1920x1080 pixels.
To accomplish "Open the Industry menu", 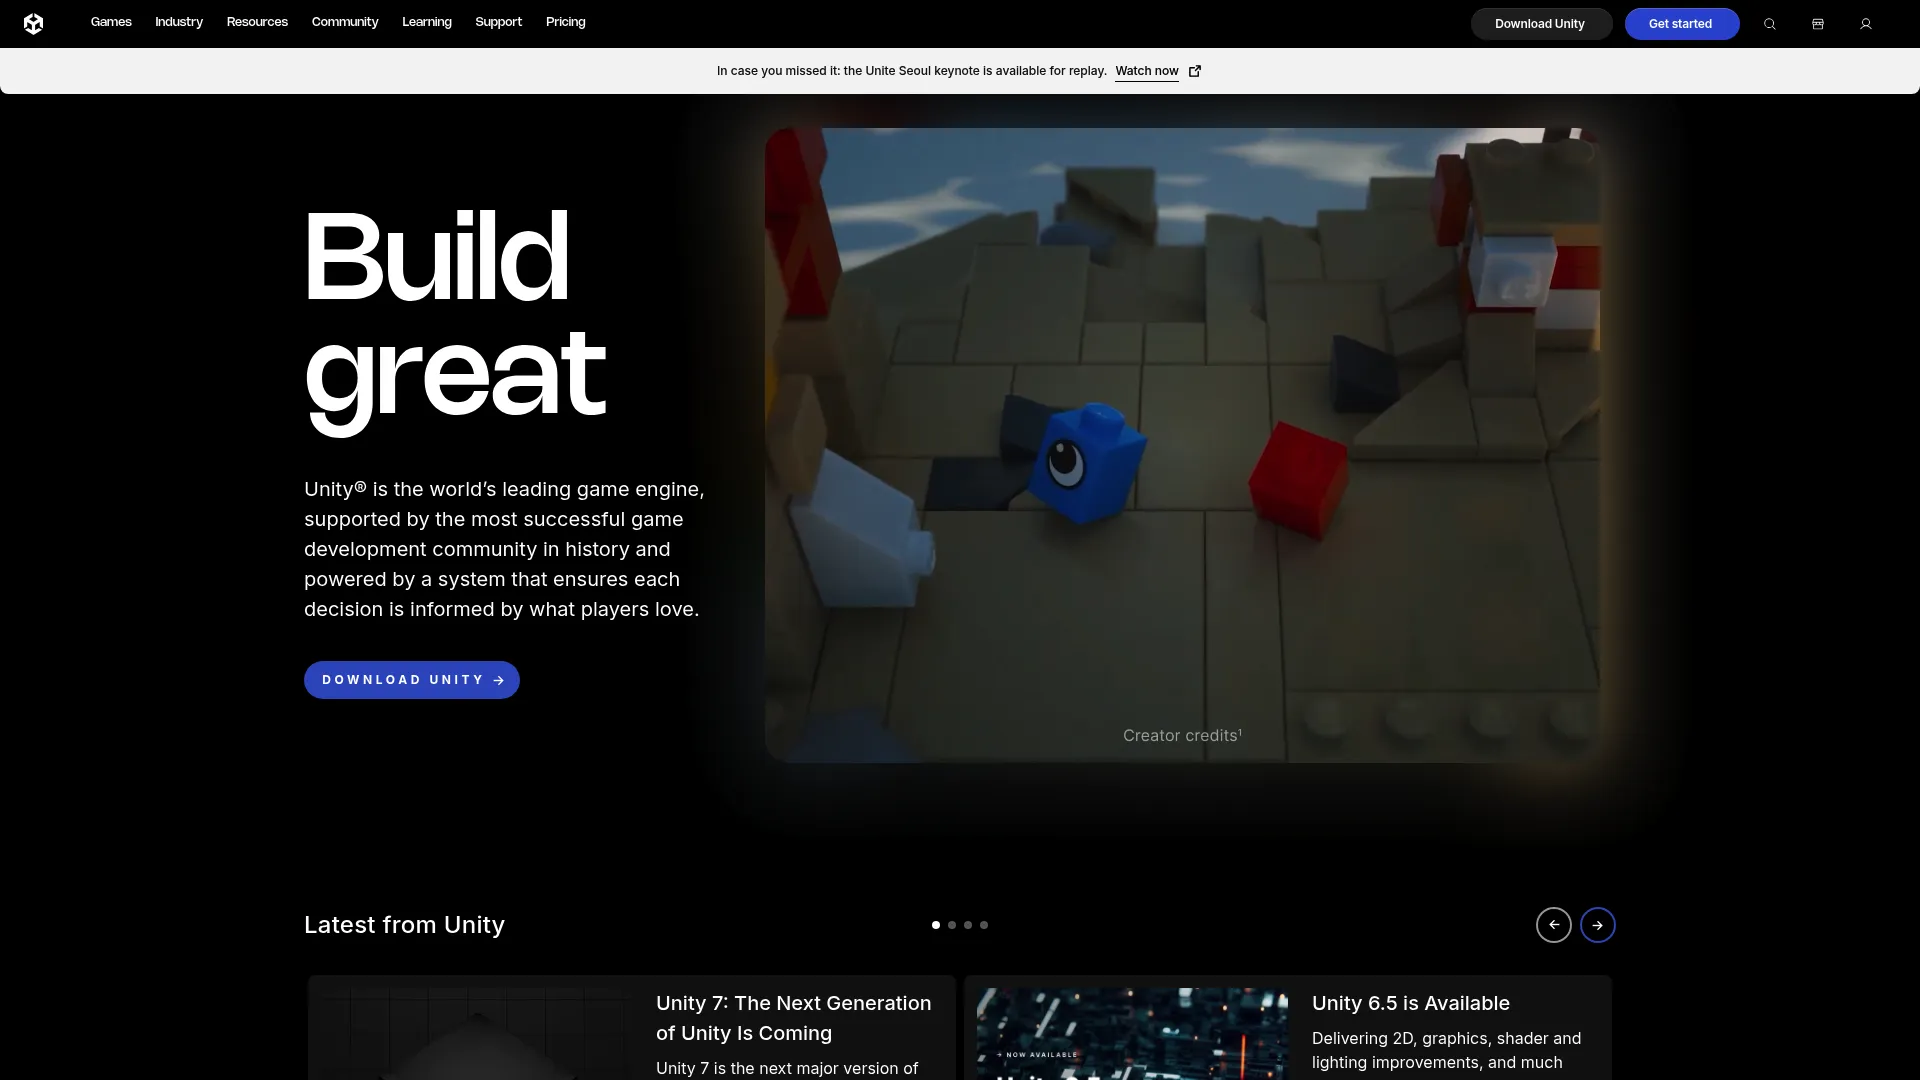I will point(179,22).
